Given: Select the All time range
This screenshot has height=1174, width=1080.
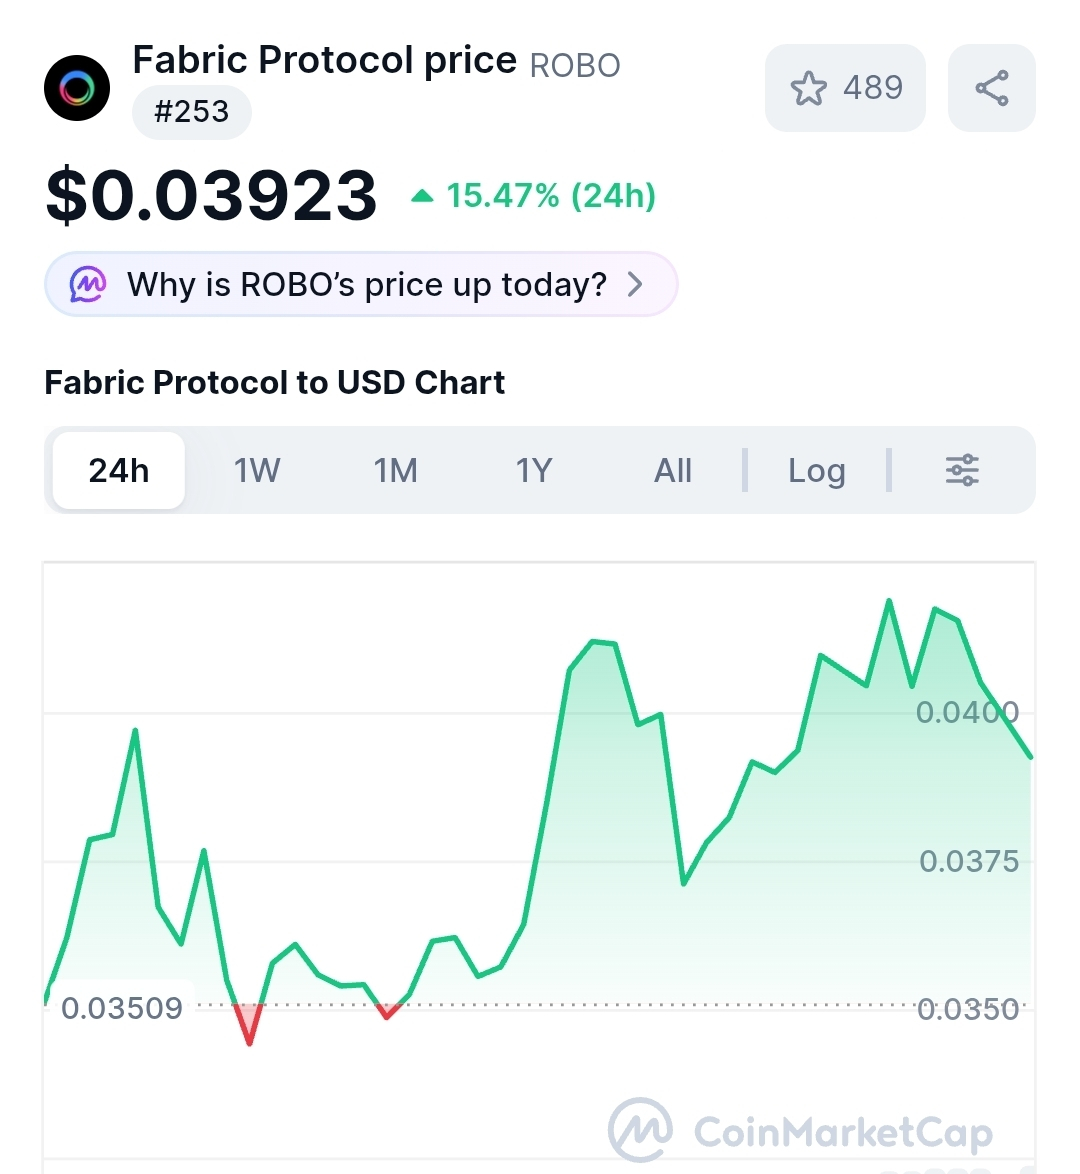Looking at the screenshot, I should click(x=673, y=470).
